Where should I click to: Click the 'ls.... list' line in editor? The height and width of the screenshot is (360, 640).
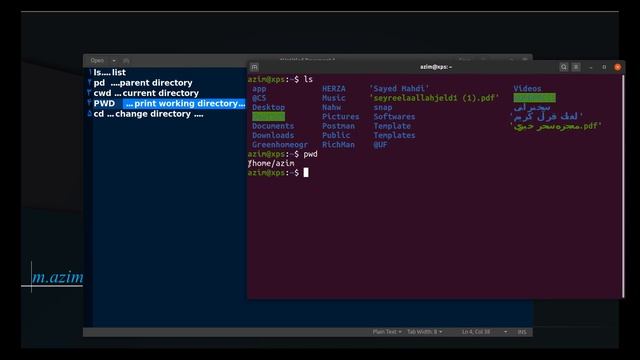(109, 72)
